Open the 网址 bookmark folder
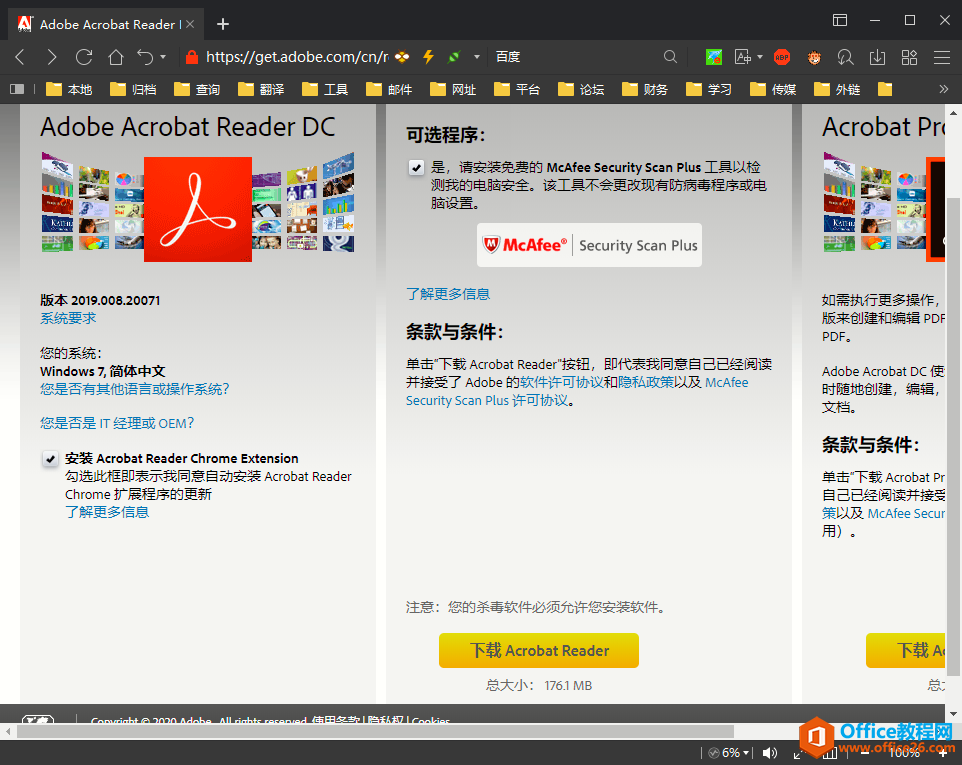 [x=453, y=90]
